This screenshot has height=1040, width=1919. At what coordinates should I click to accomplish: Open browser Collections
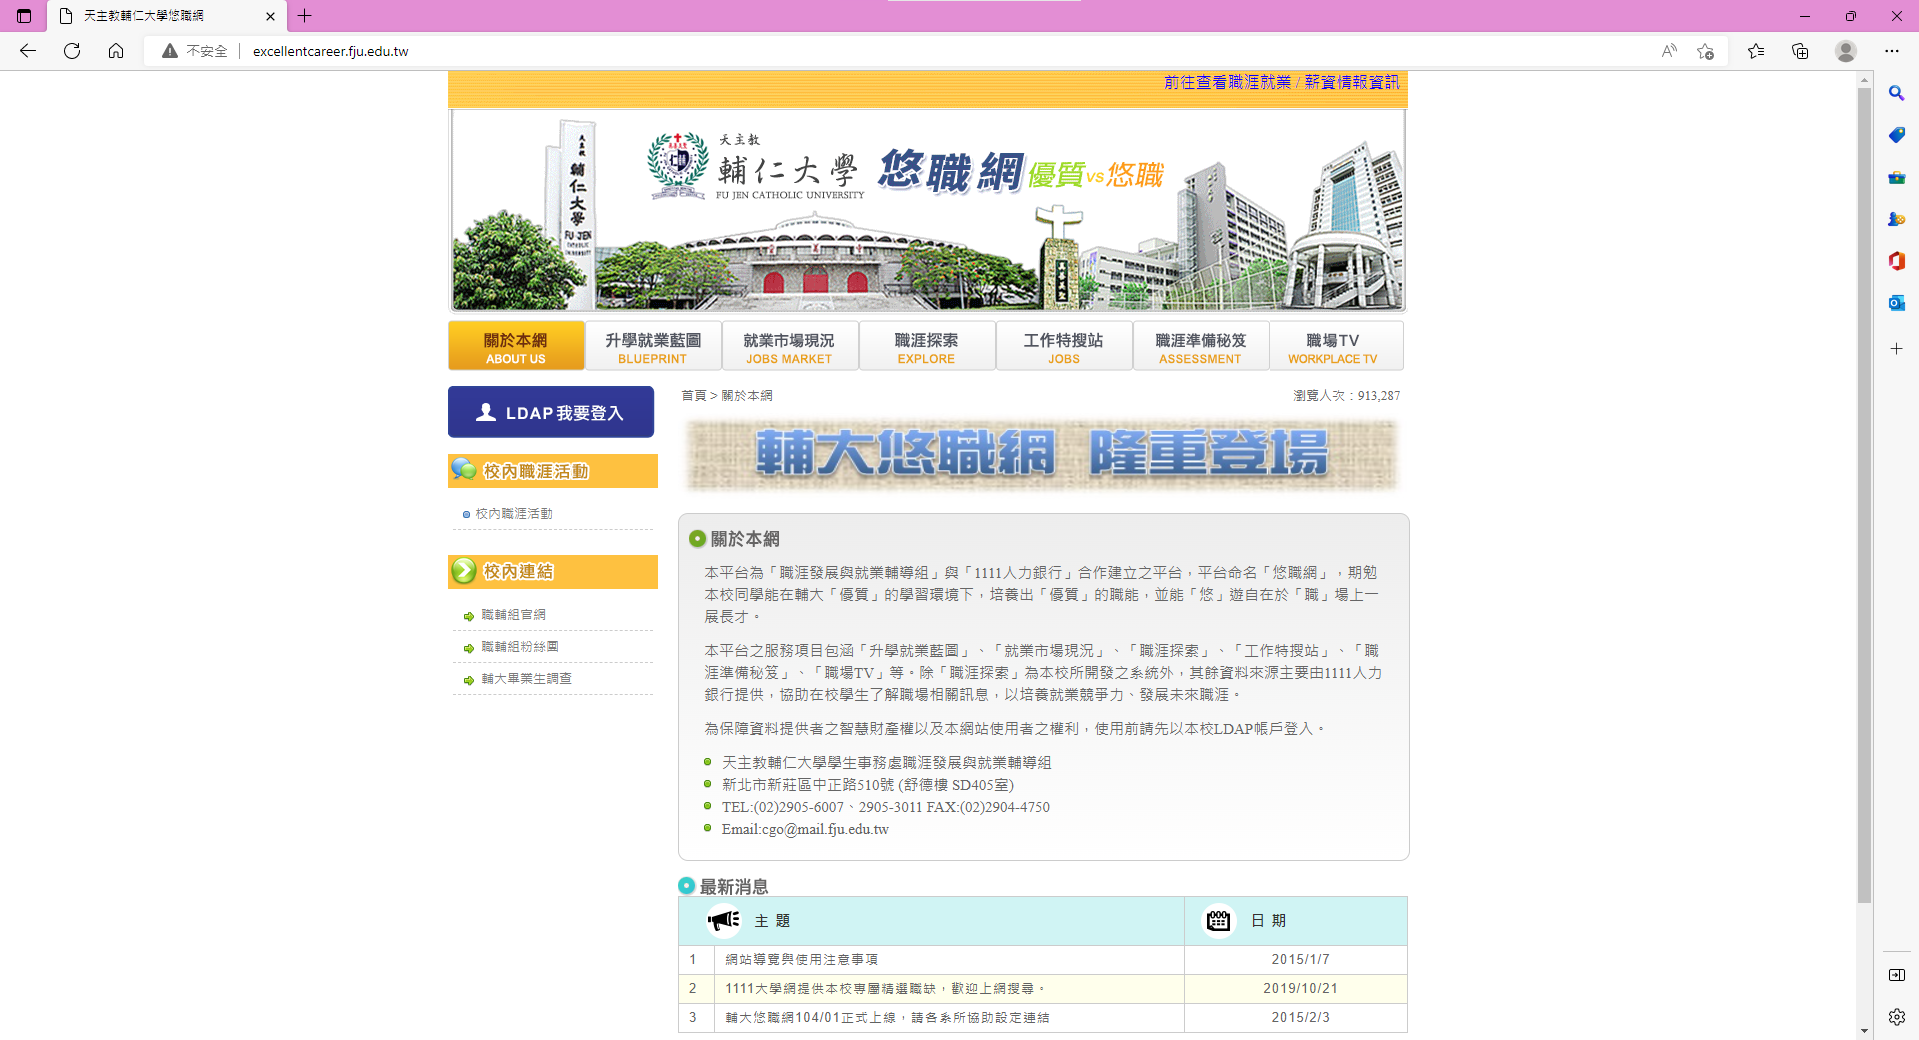1800,51
